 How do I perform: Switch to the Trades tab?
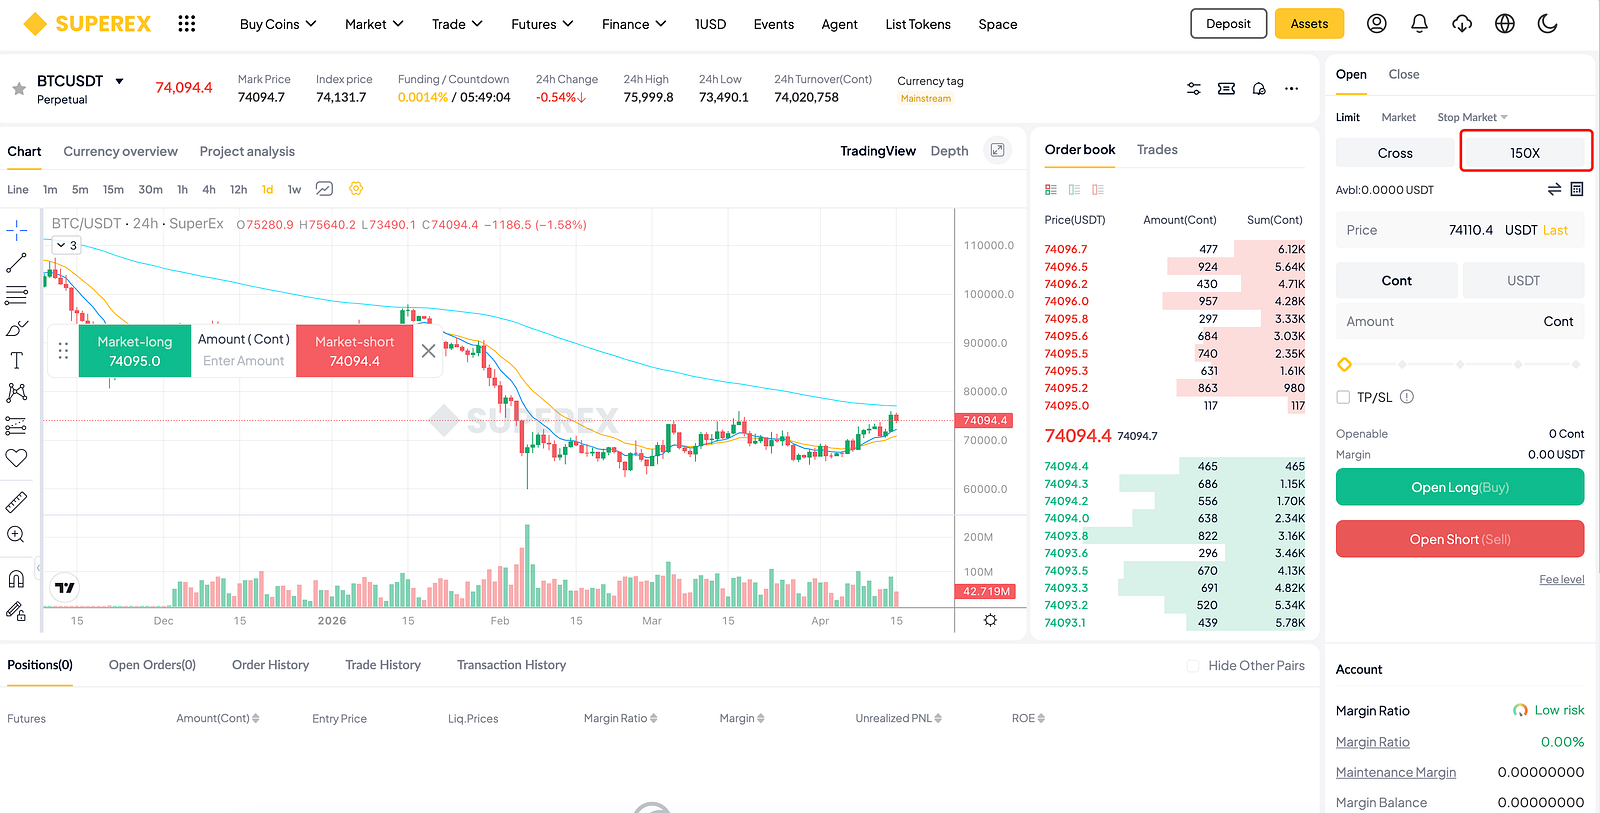click(x=1157, y=150)
